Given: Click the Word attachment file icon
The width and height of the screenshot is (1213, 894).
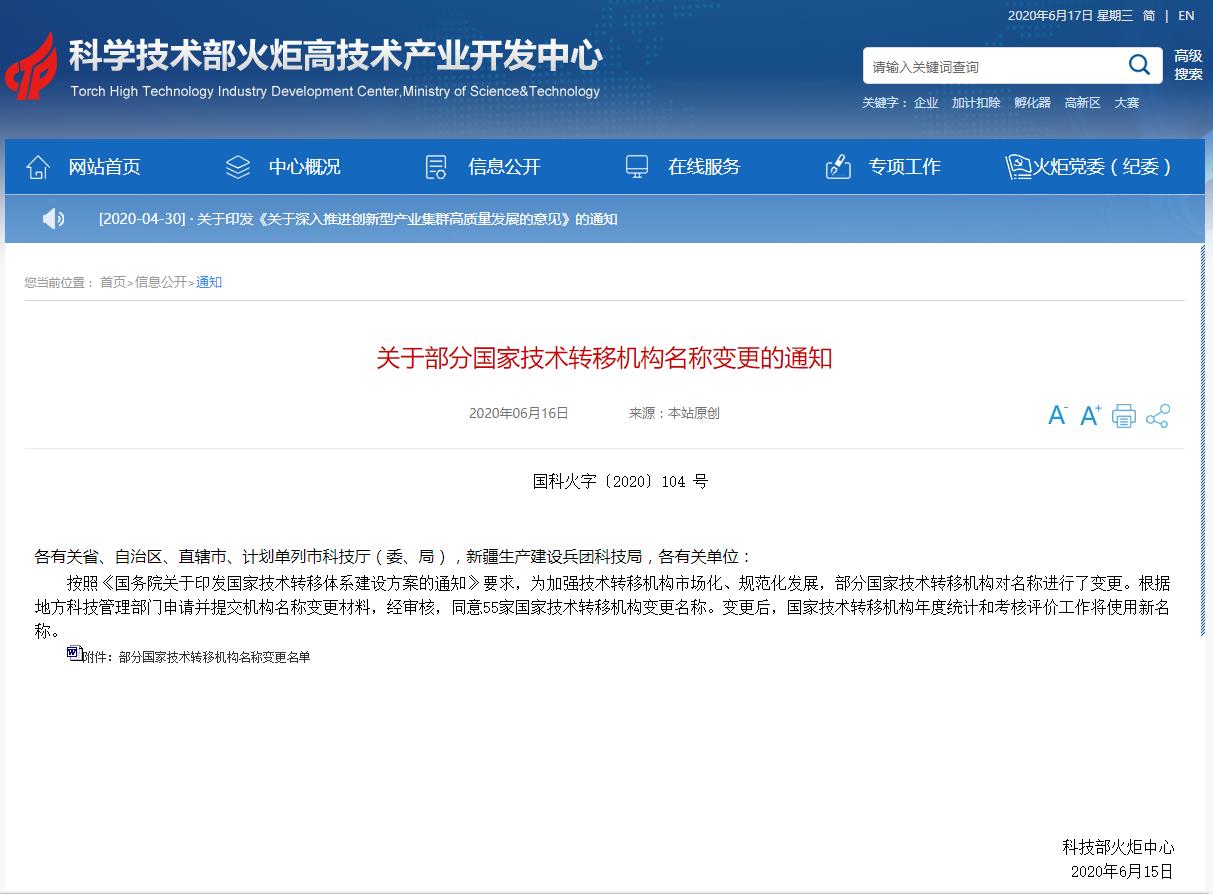Looking at the screenshot, I should point(75,654).
